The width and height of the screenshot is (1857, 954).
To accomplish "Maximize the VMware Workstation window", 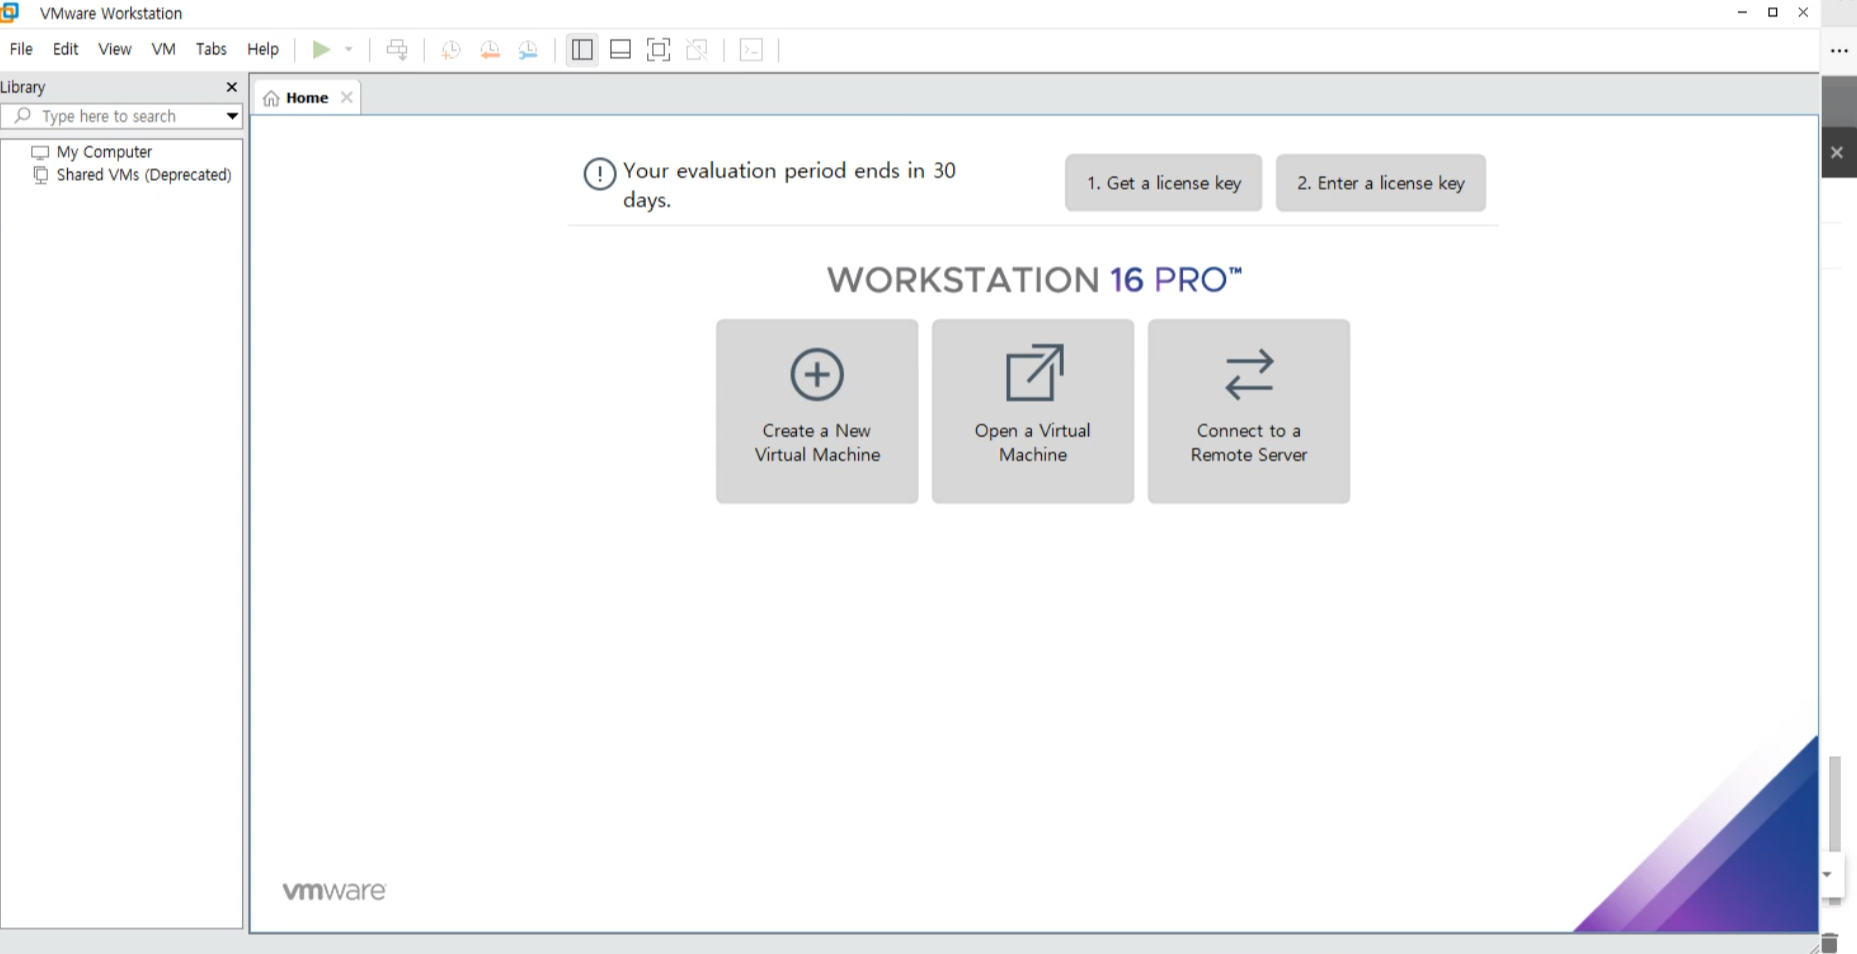I will (1772, 12).
